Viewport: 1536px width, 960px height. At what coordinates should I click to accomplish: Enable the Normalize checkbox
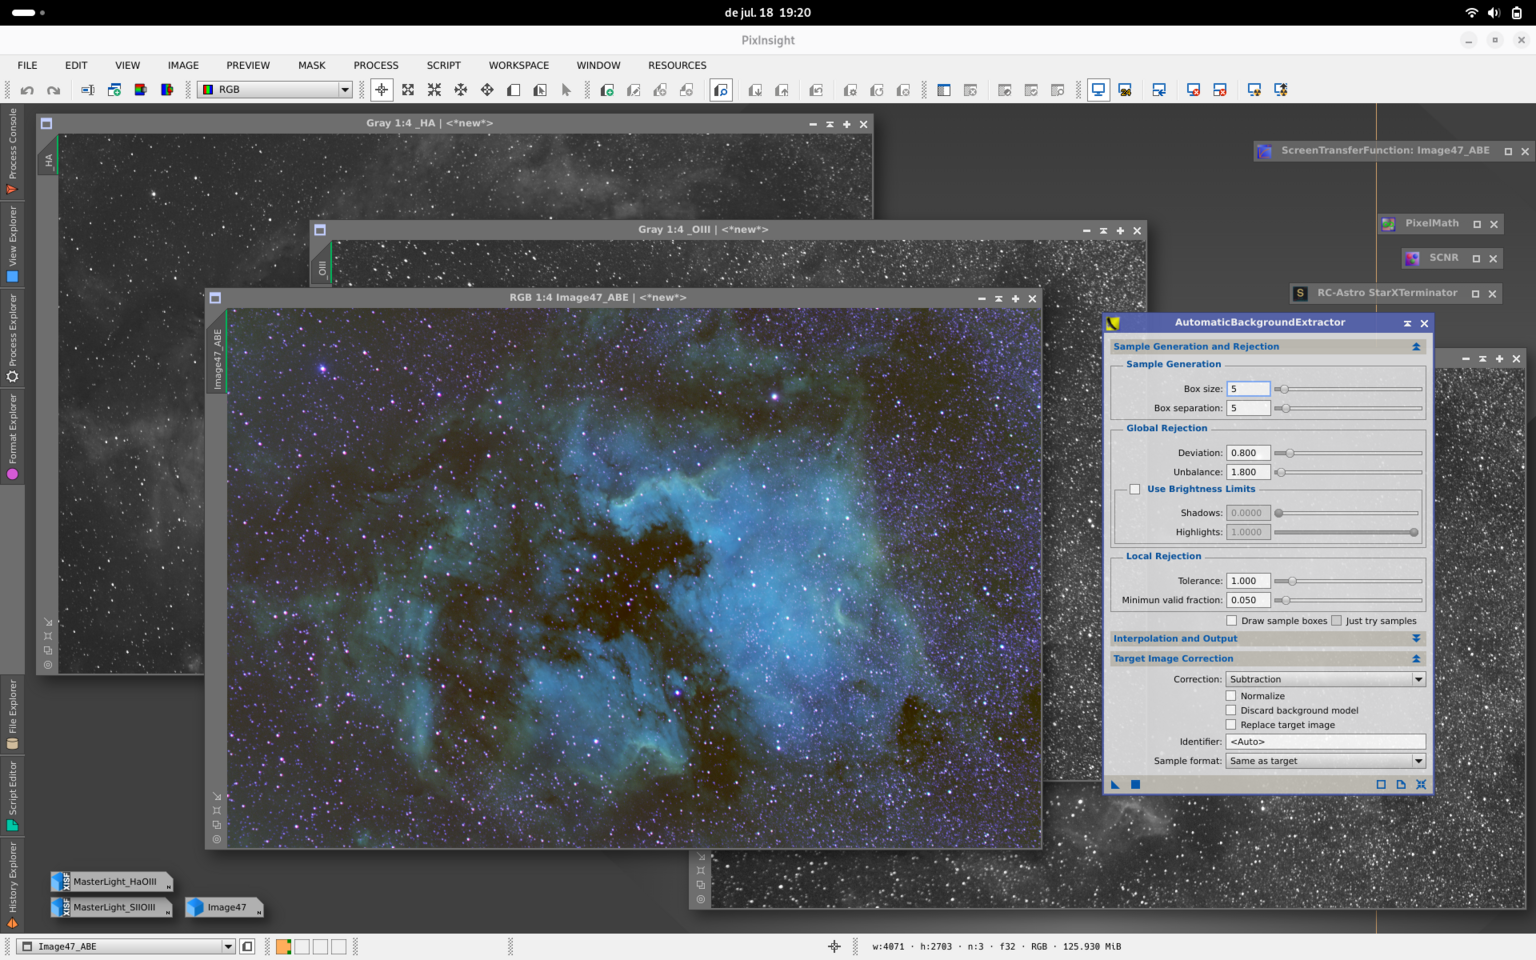tap(1231, 696)
